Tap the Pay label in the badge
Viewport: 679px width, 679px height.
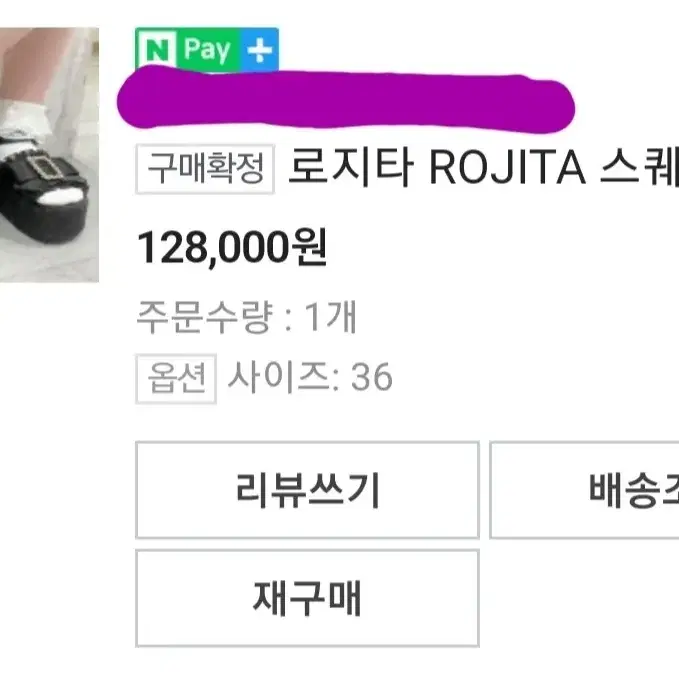[x=207, y=49]
